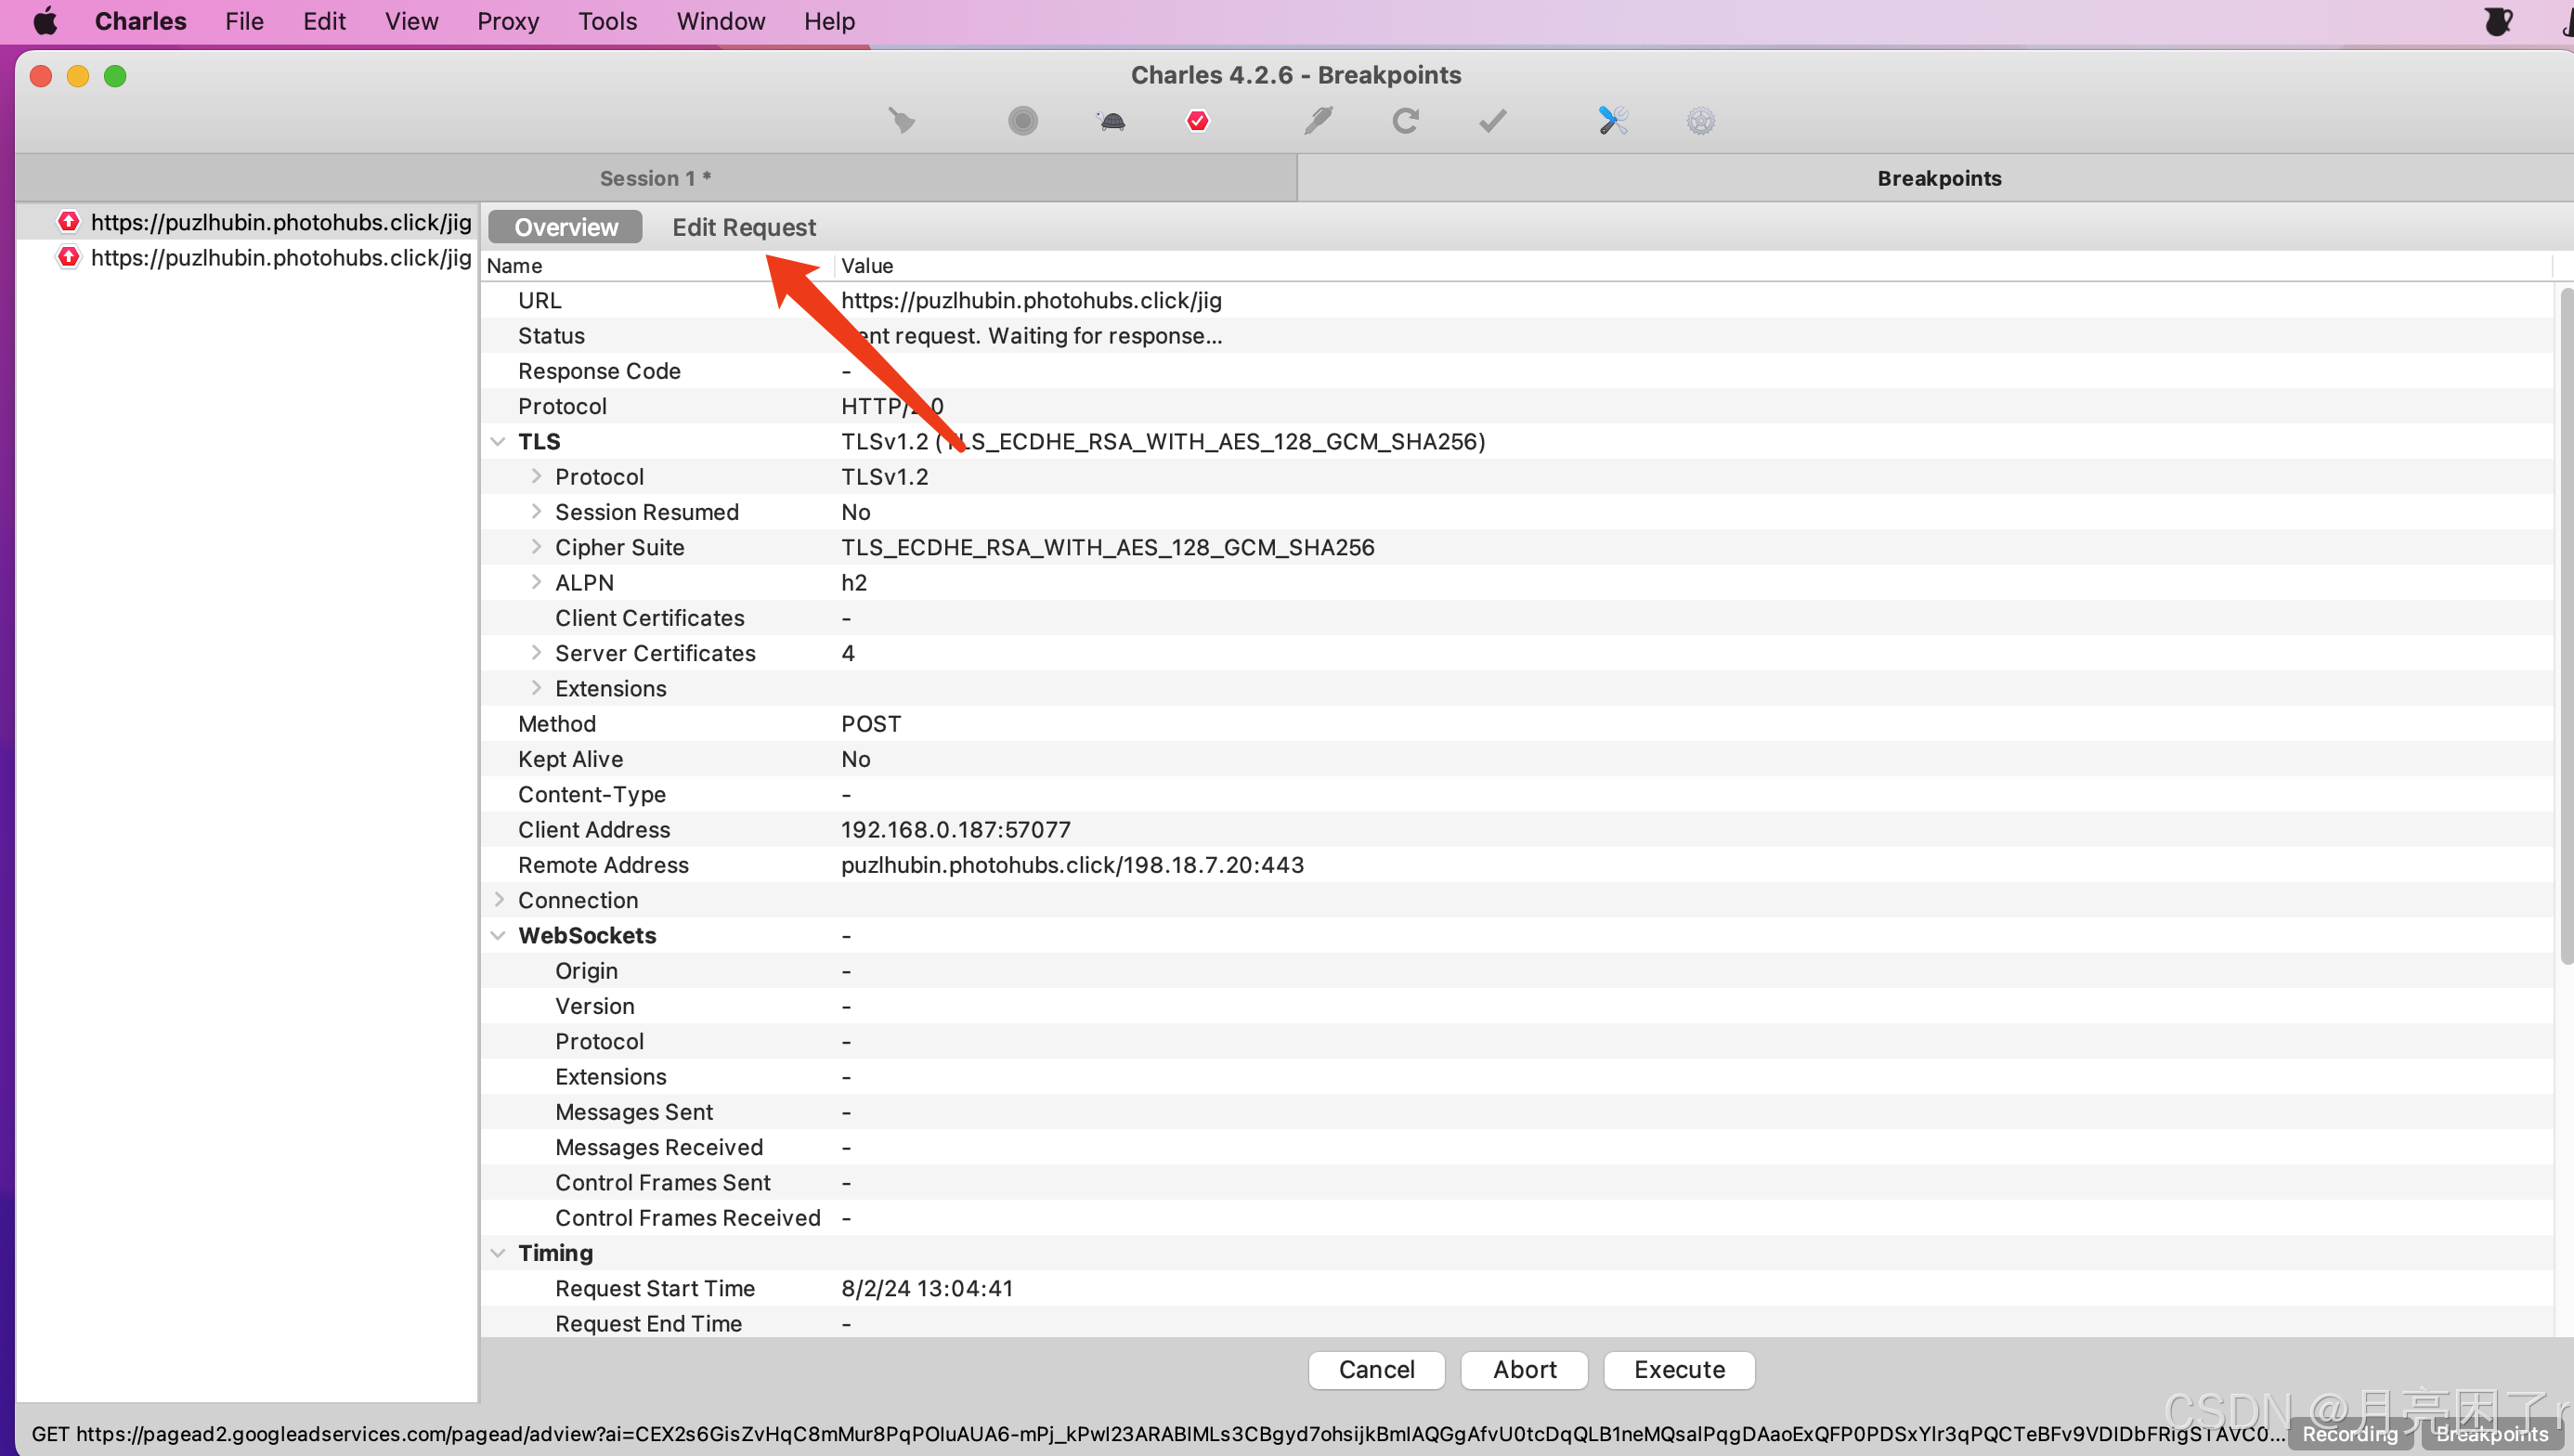2574x1456 pixels.
Task: Expand the Connection section details
Action: (x=500, y=900)
